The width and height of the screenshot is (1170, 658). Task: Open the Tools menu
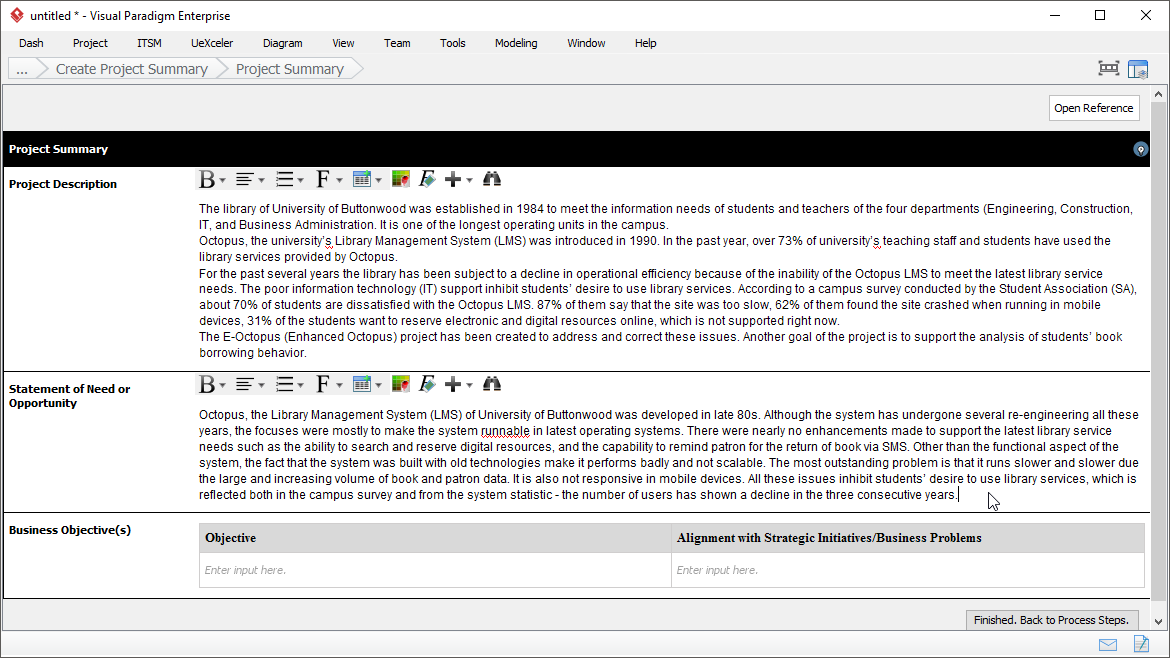[453, 43]
